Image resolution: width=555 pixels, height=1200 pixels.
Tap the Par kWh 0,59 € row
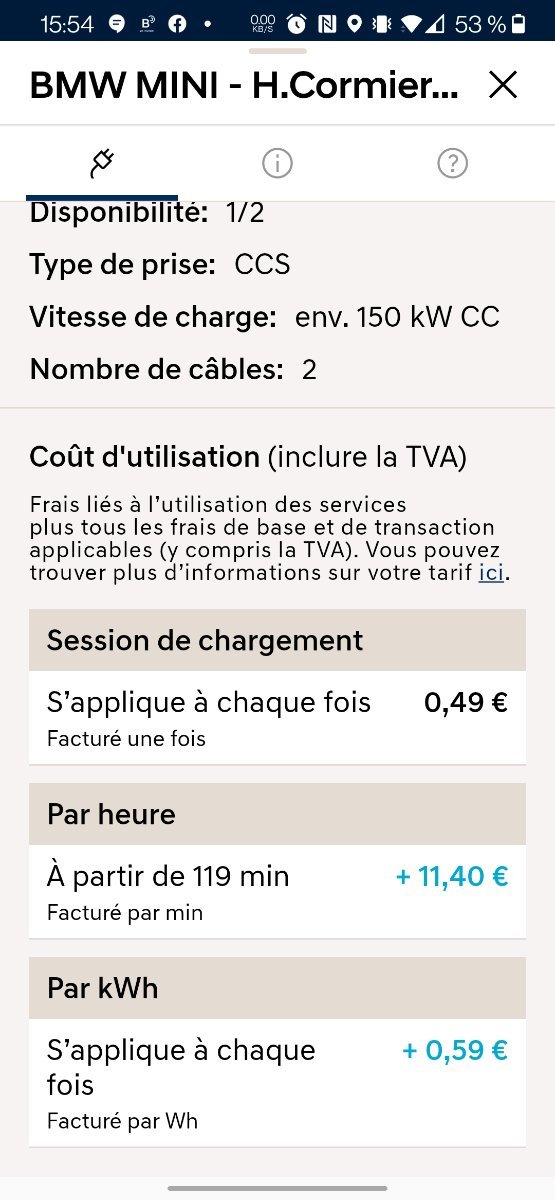(x=277, y=1083)
